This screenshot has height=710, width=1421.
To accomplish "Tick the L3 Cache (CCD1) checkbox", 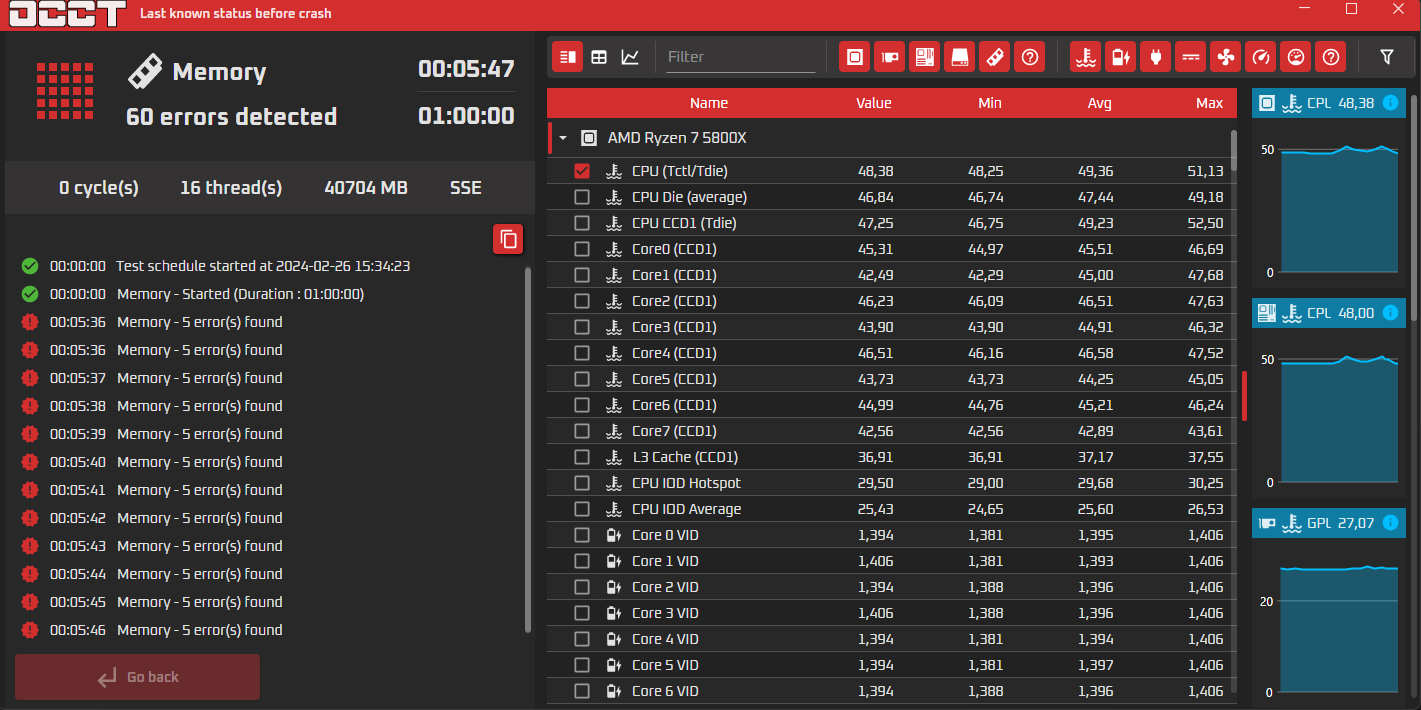I will (x=582, y=457).
